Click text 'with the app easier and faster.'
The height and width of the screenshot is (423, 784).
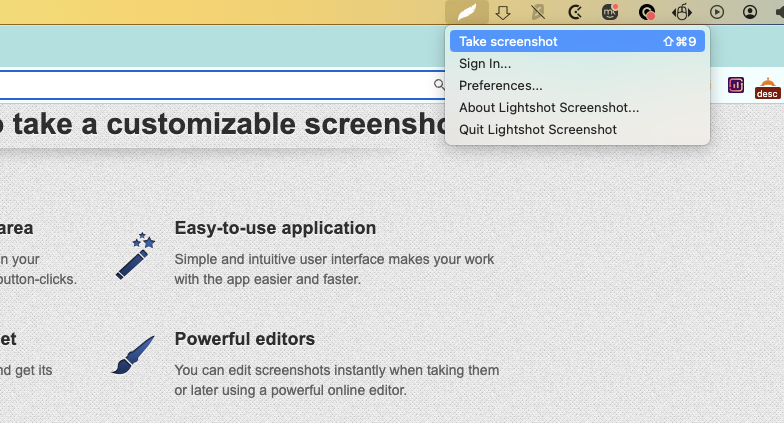268,279
